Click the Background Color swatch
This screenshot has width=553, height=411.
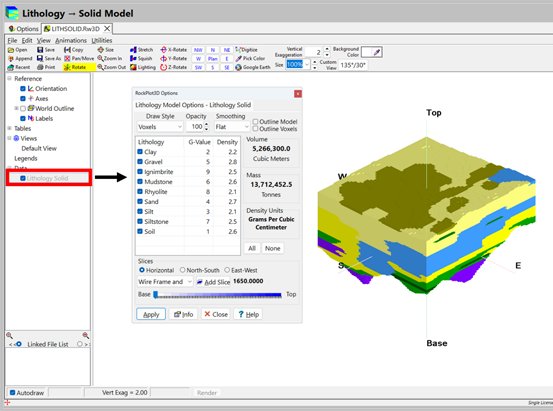click(x=372, y=52)
